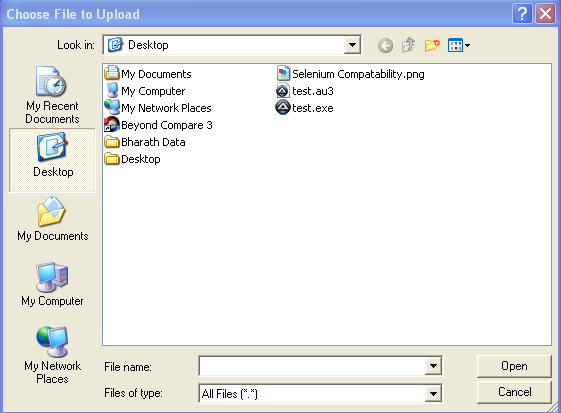Open the View menu icon dropdown

point(459,45)
